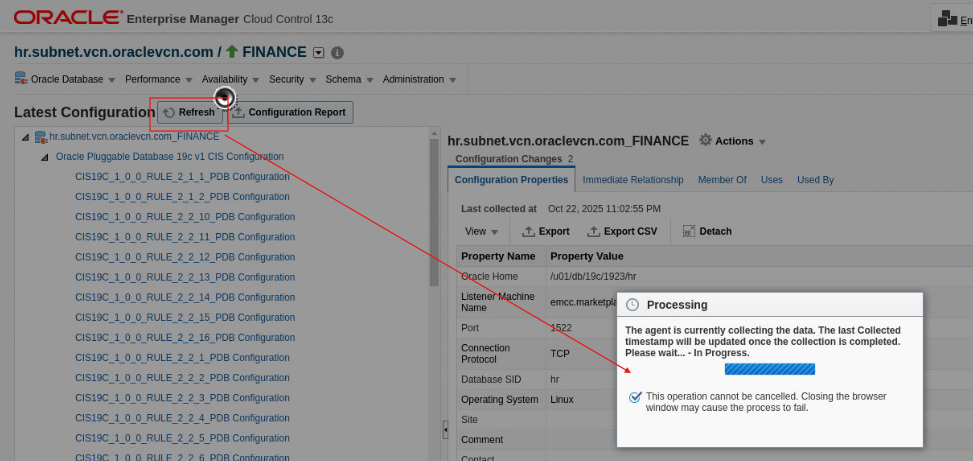973x461 pixels.
Task: Click the checkmark icon in the Processing dialog
Action: tap(635, 397)
